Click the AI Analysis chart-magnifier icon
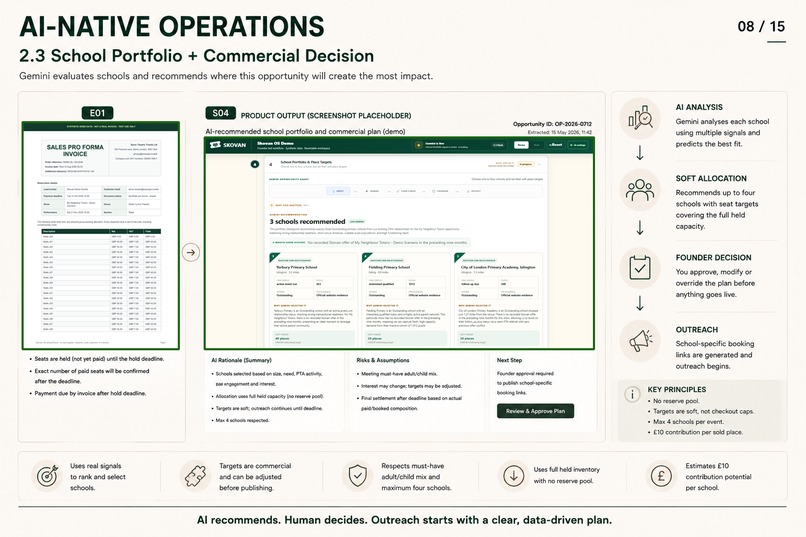 [640, 118]
